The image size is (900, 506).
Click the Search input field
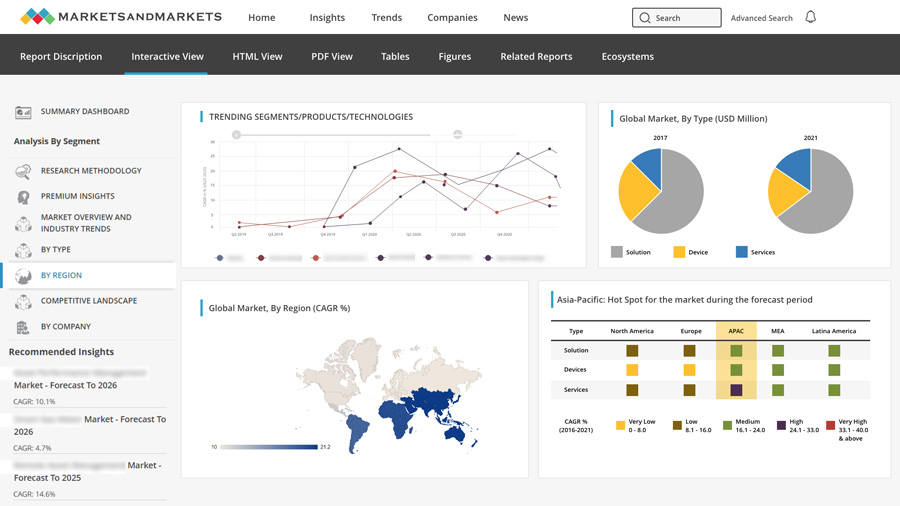[x=685, y=18]
